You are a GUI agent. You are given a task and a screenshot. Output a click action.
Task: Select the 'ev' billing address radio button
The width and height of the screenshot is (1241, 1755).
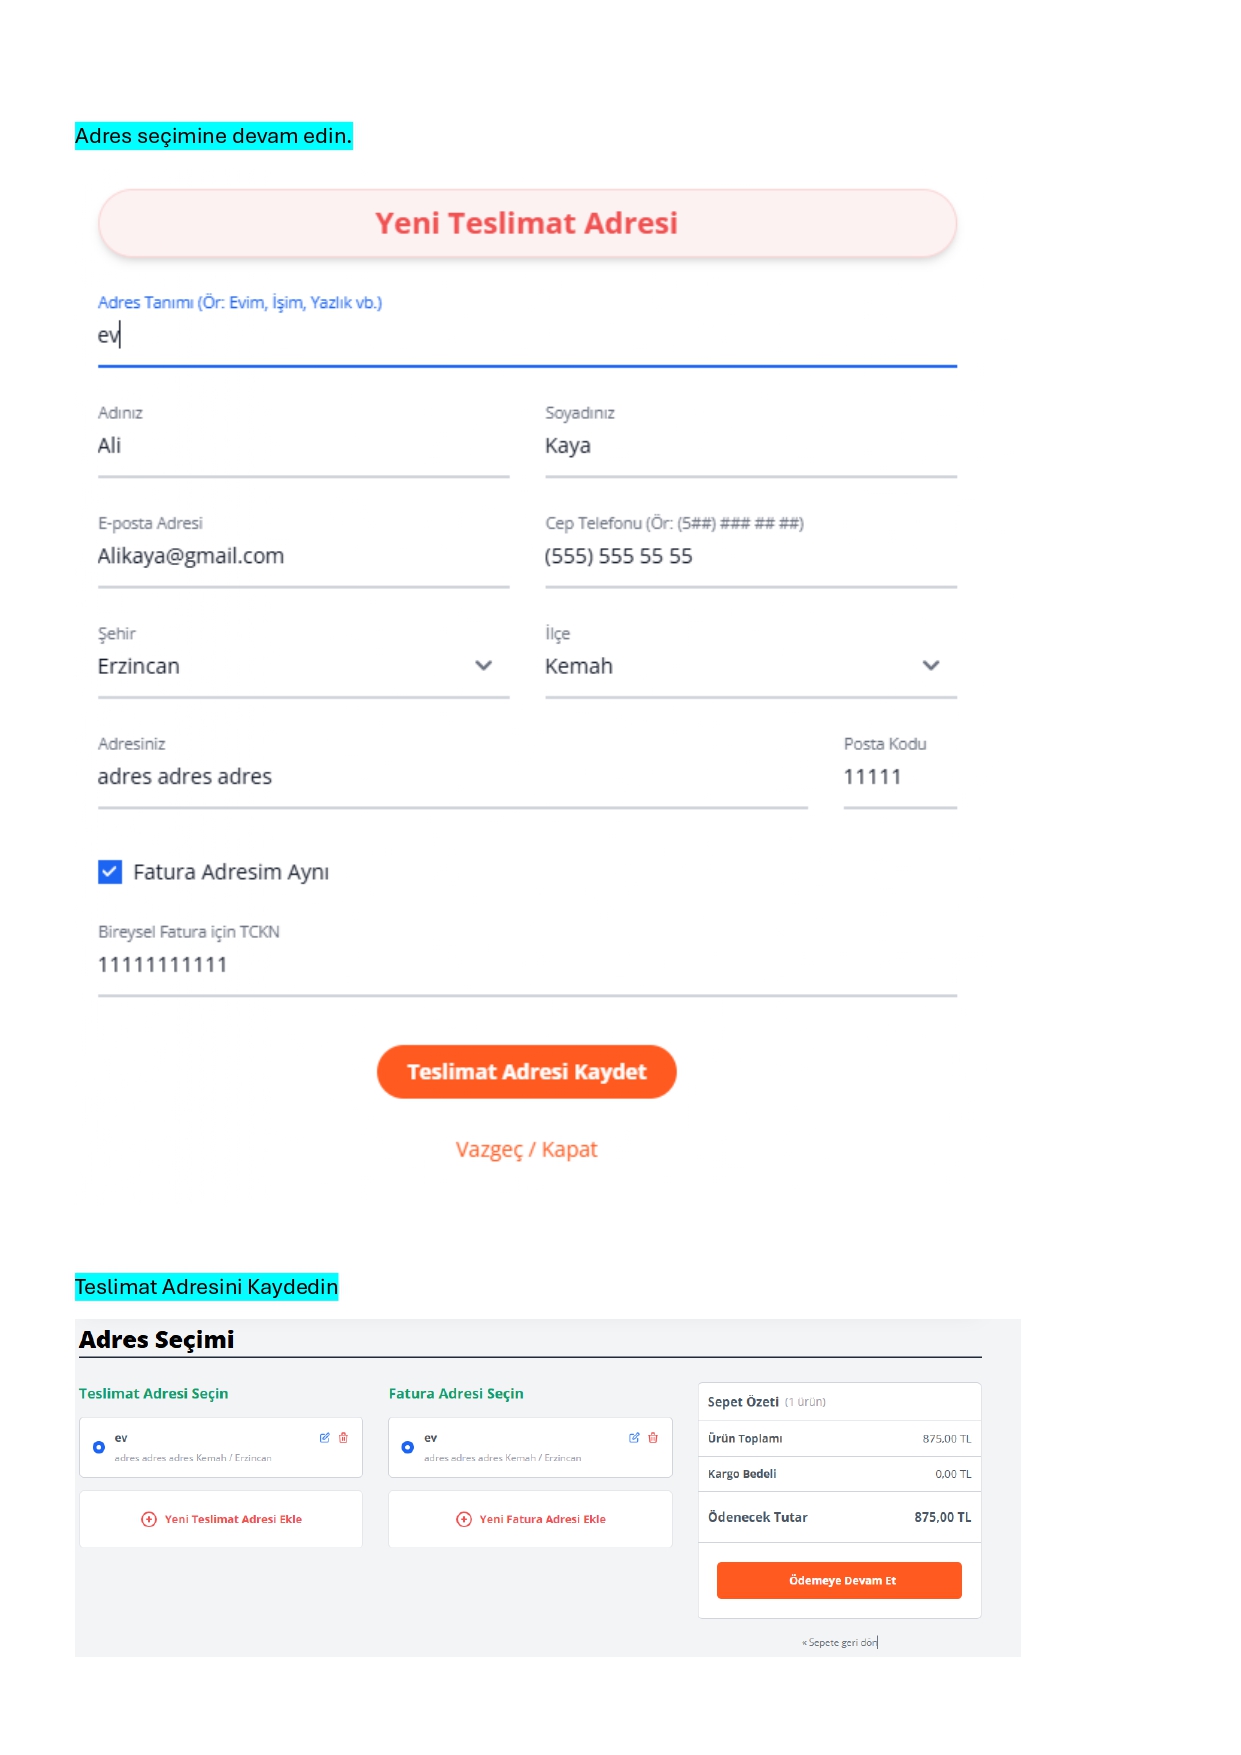pos(408,1447)
